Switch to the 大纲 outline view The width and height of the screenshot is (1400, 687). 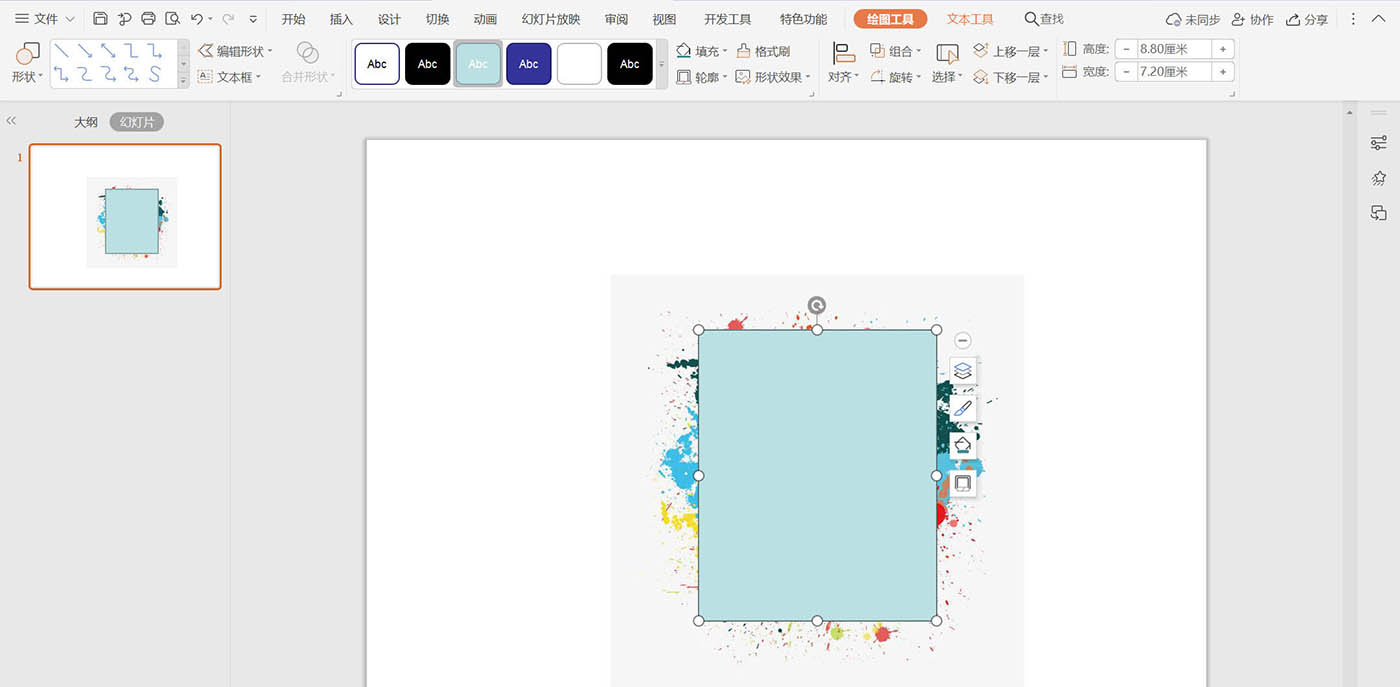click(x=86, y=122)
